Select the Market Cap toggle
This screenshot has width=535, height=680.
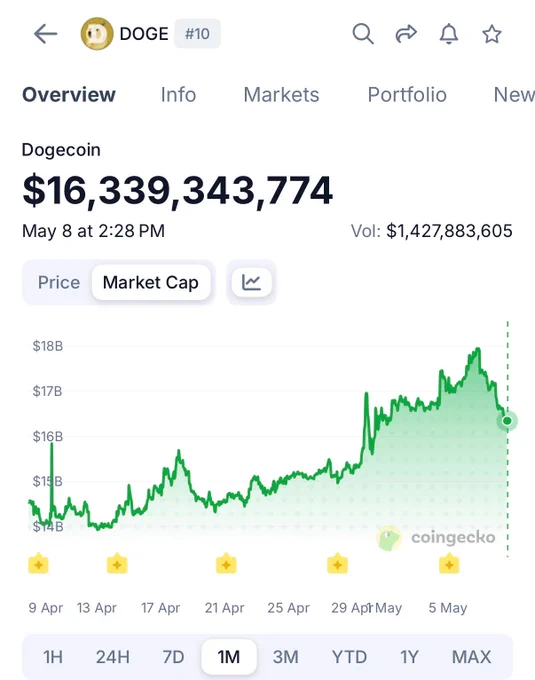pyautogui.click(x=151, y=282)
